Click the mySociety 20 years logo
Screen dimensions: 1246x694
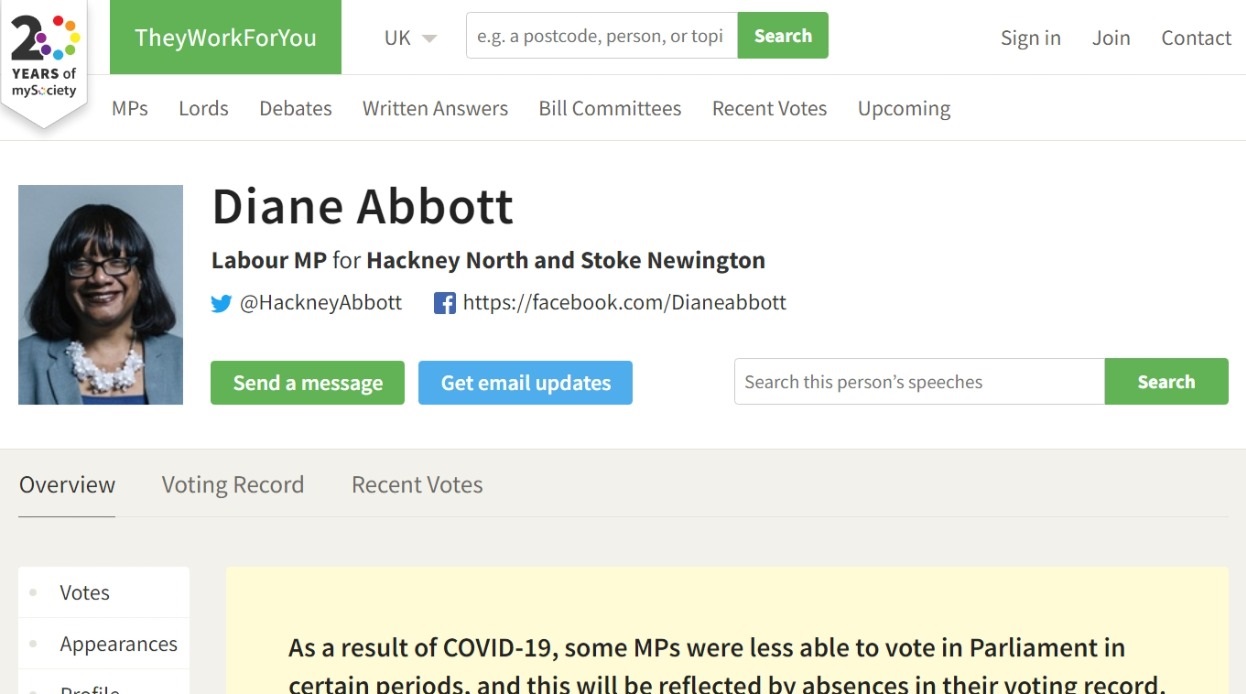coord(44,58)
